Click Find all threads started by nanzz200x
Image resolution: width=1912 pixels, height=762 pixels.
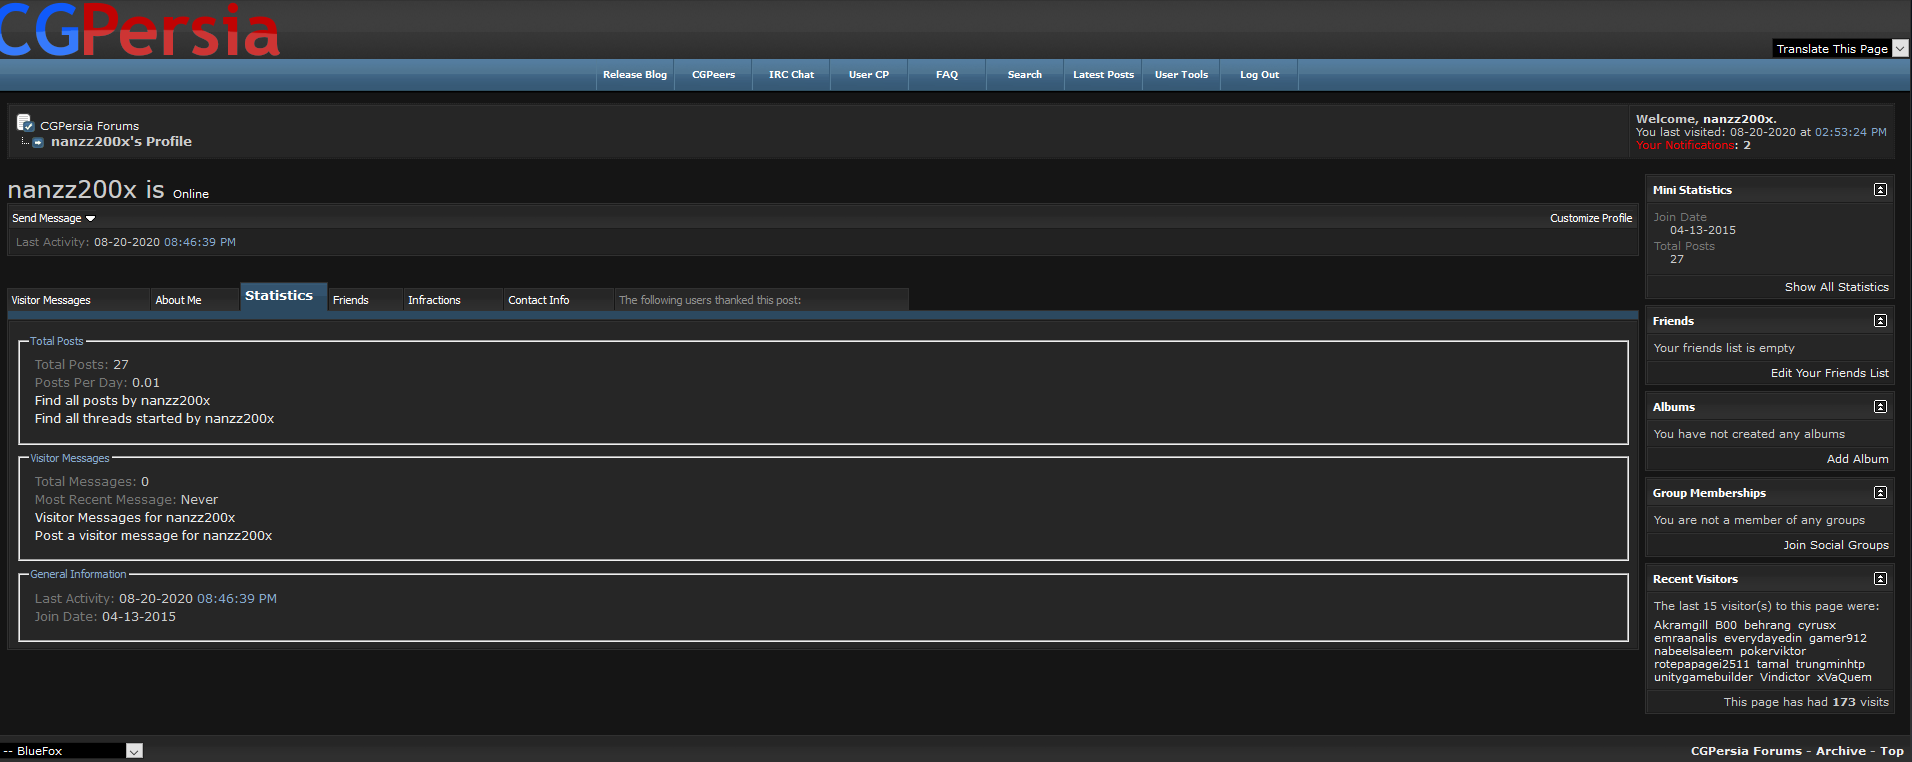pyautogui.click(x=154, y=419)
